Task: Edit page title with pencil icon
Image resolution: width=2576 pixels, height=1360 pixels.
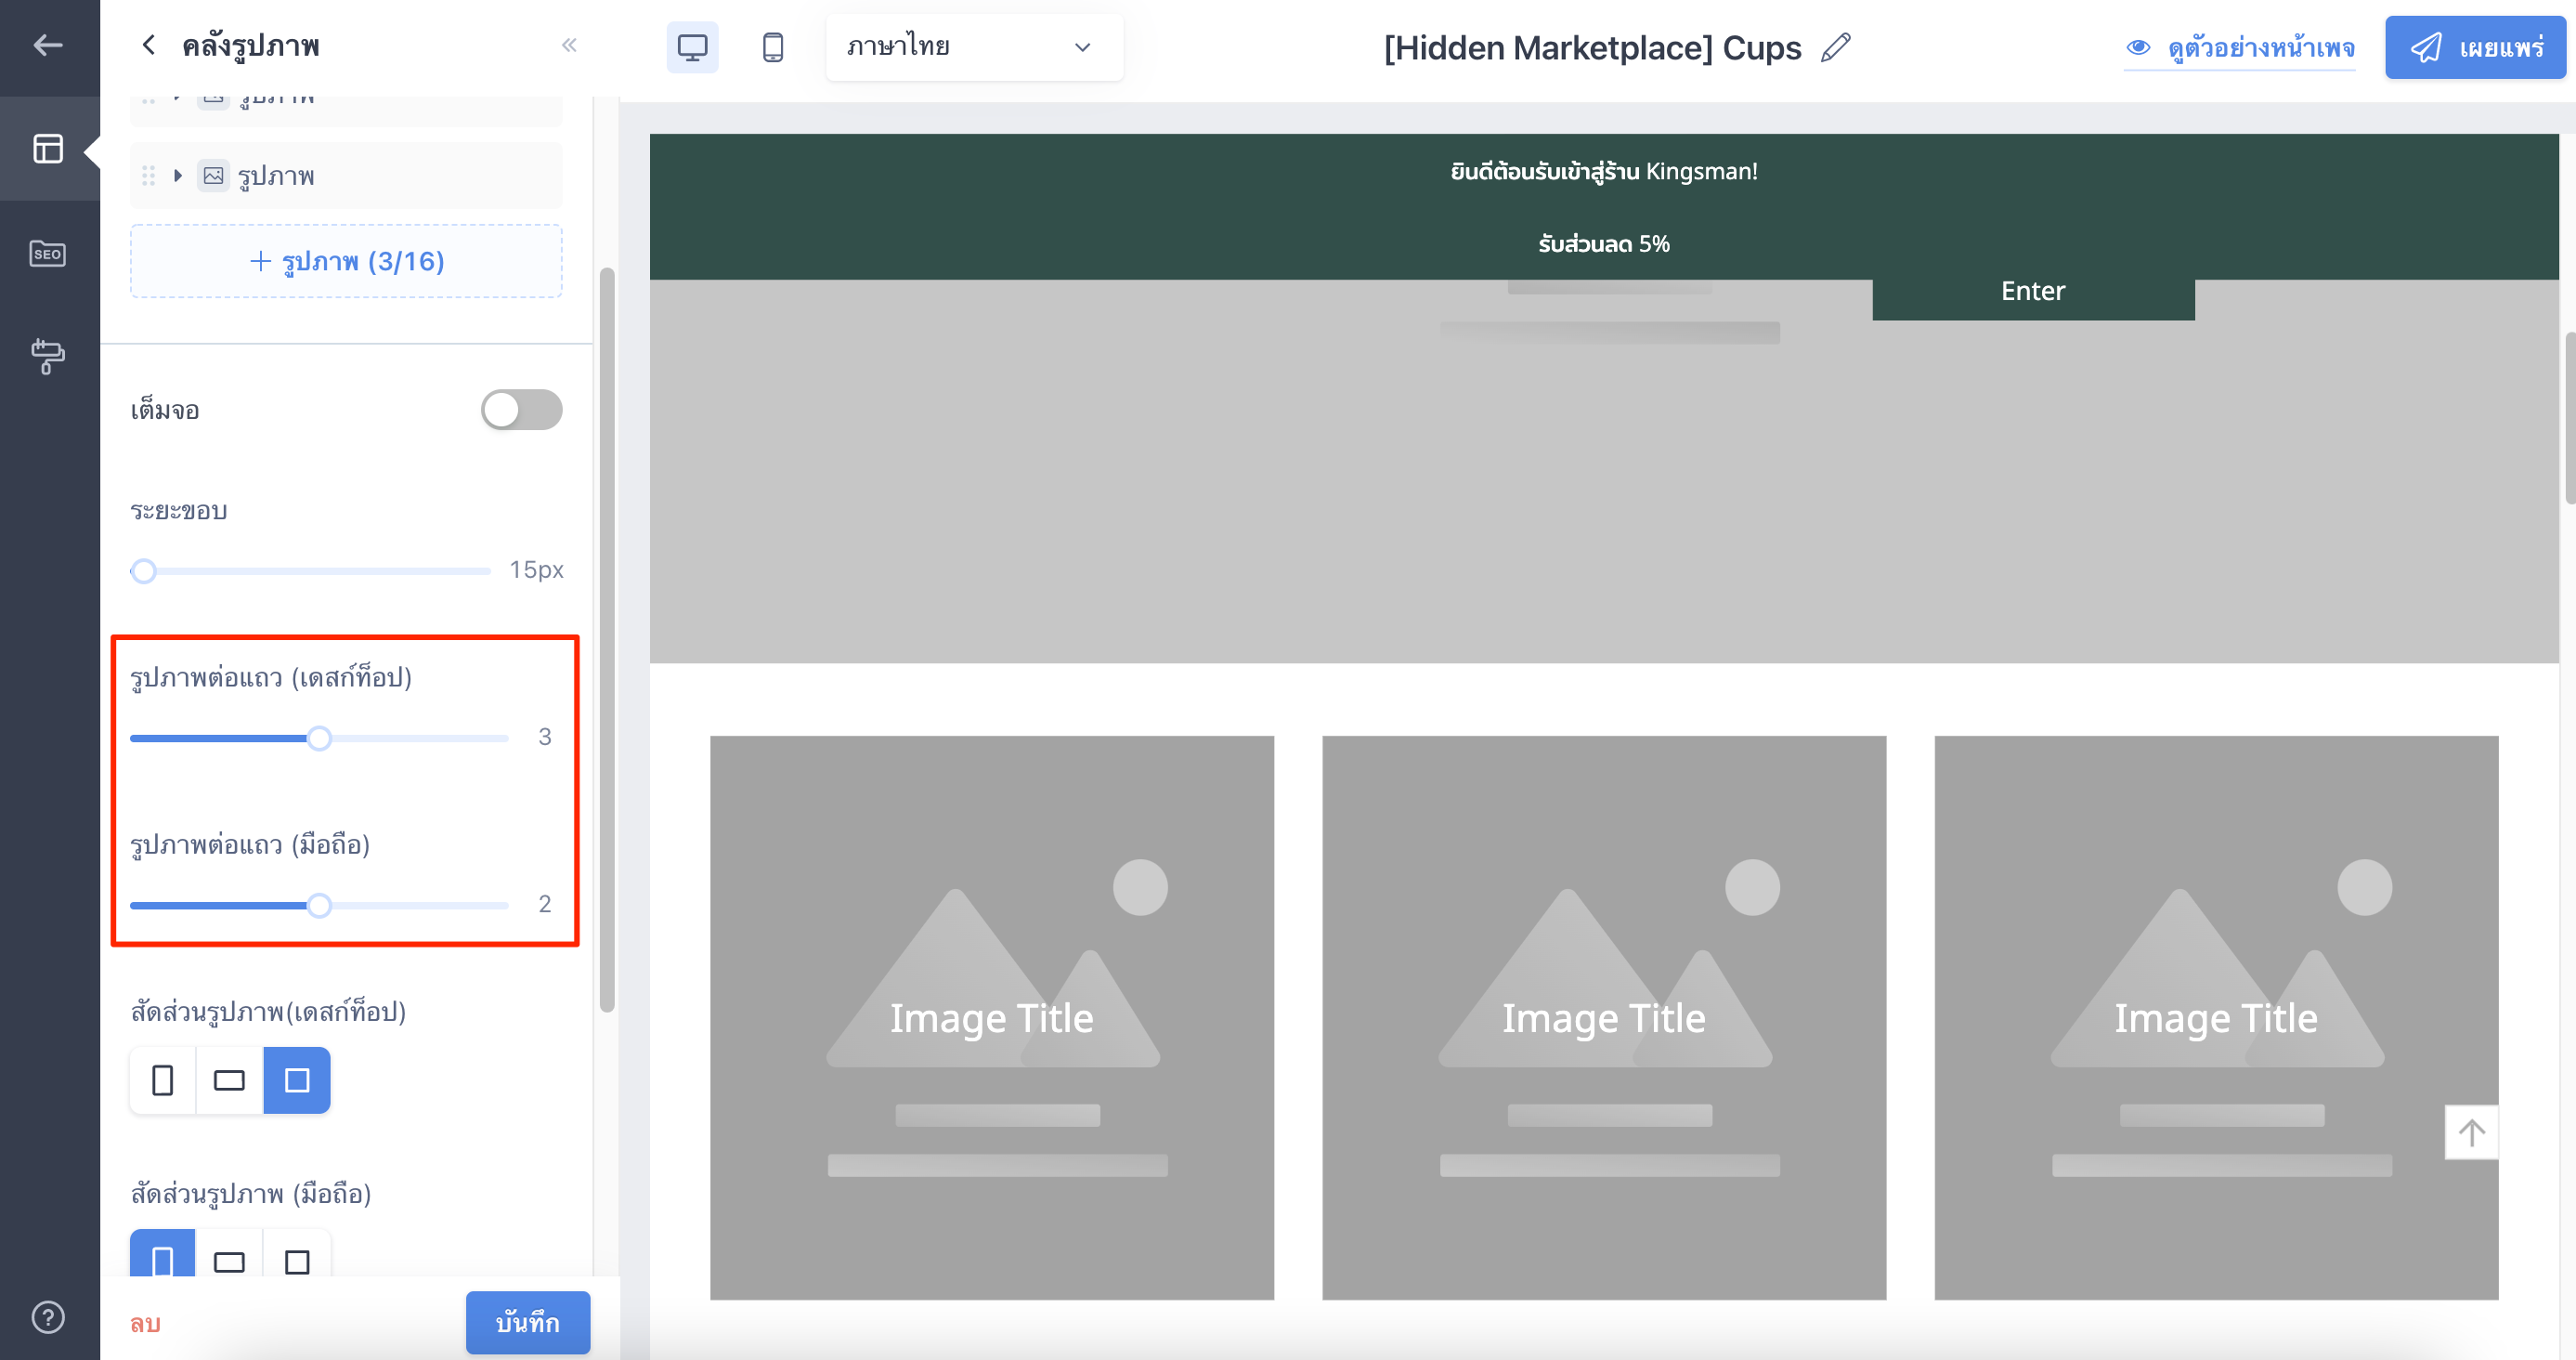Action: [x=1835, y=47]
